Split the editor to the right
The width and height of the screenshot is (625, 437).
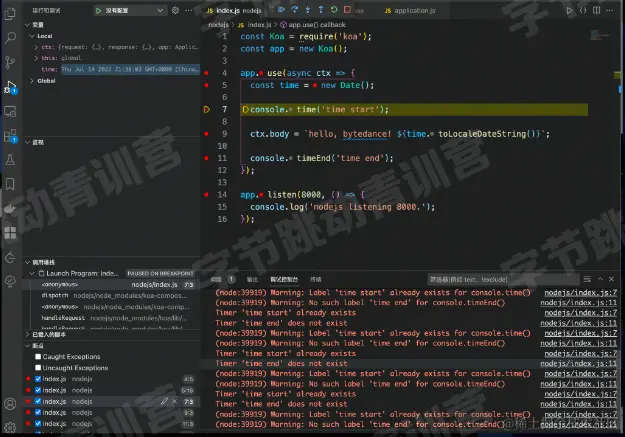click(x=596, y=10)
